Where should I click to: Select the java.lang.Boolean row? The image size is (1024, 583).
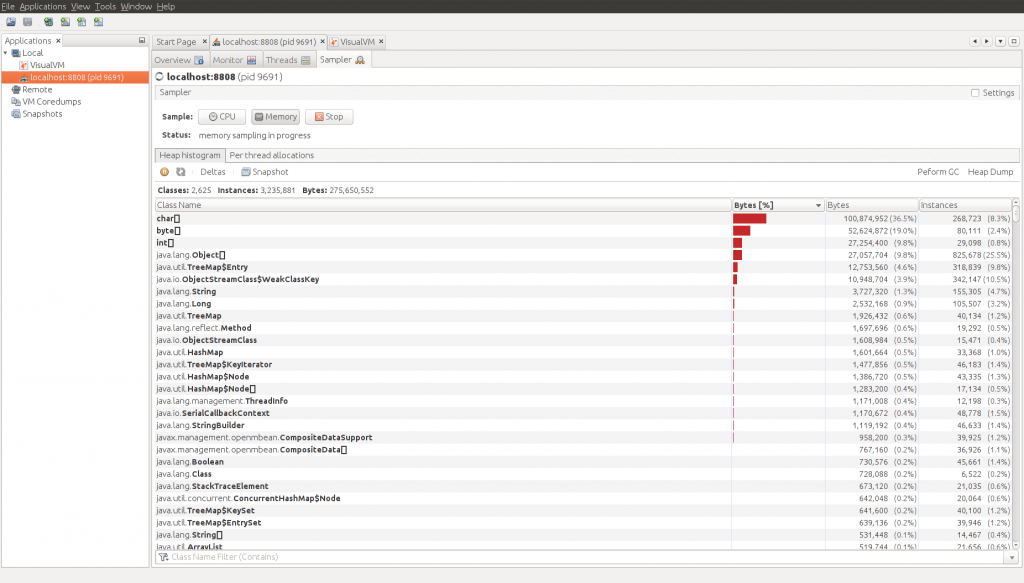(583, 462)
